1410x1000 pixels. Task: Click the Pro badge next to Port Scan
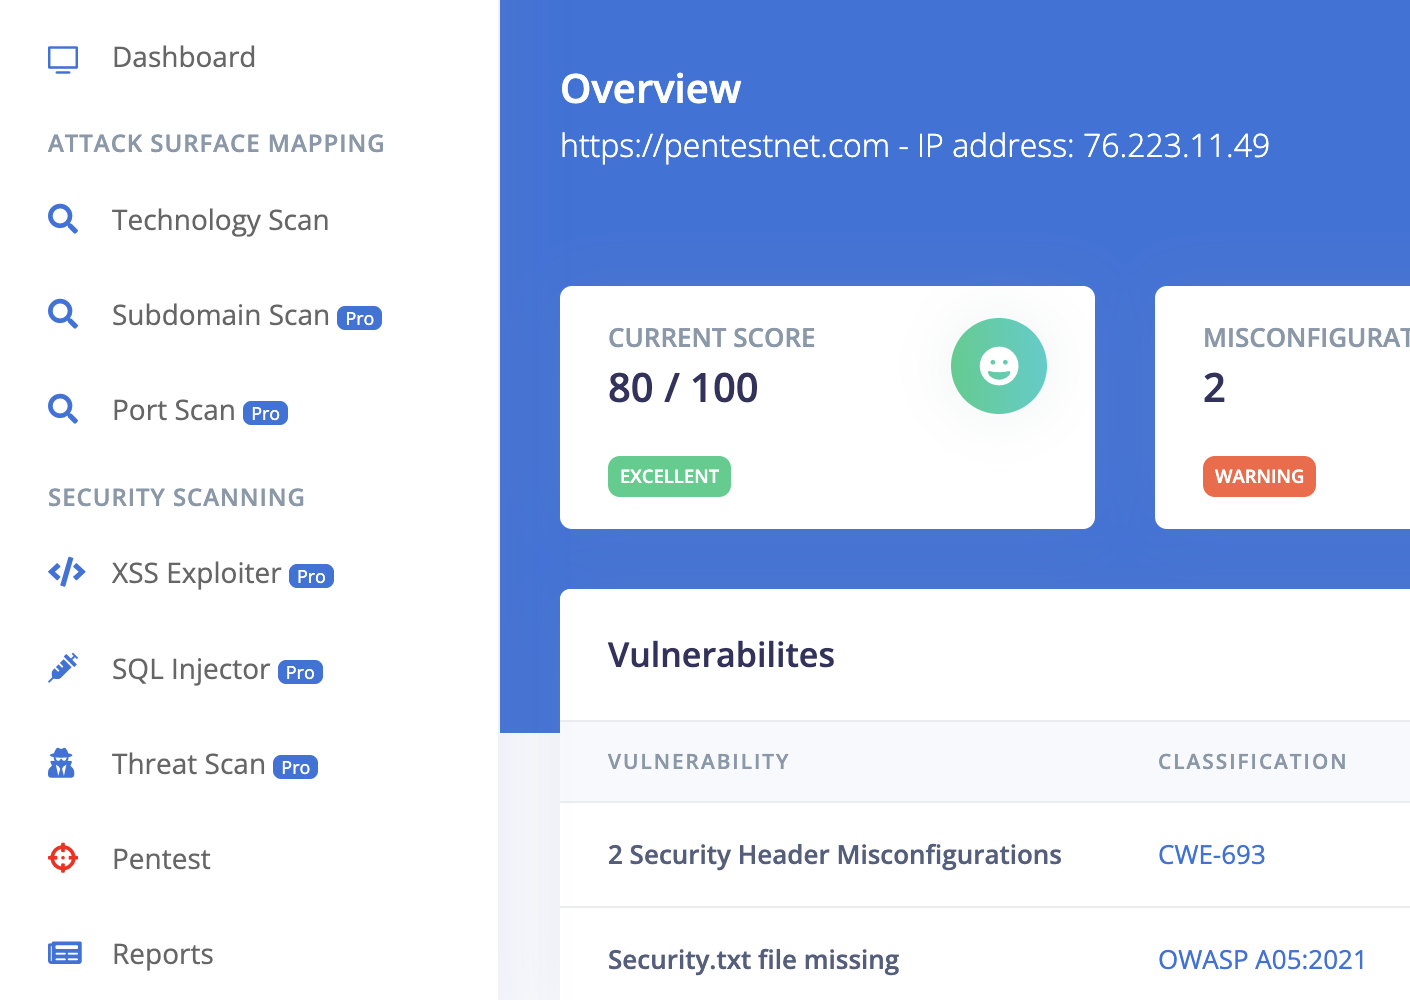point(266,413)
